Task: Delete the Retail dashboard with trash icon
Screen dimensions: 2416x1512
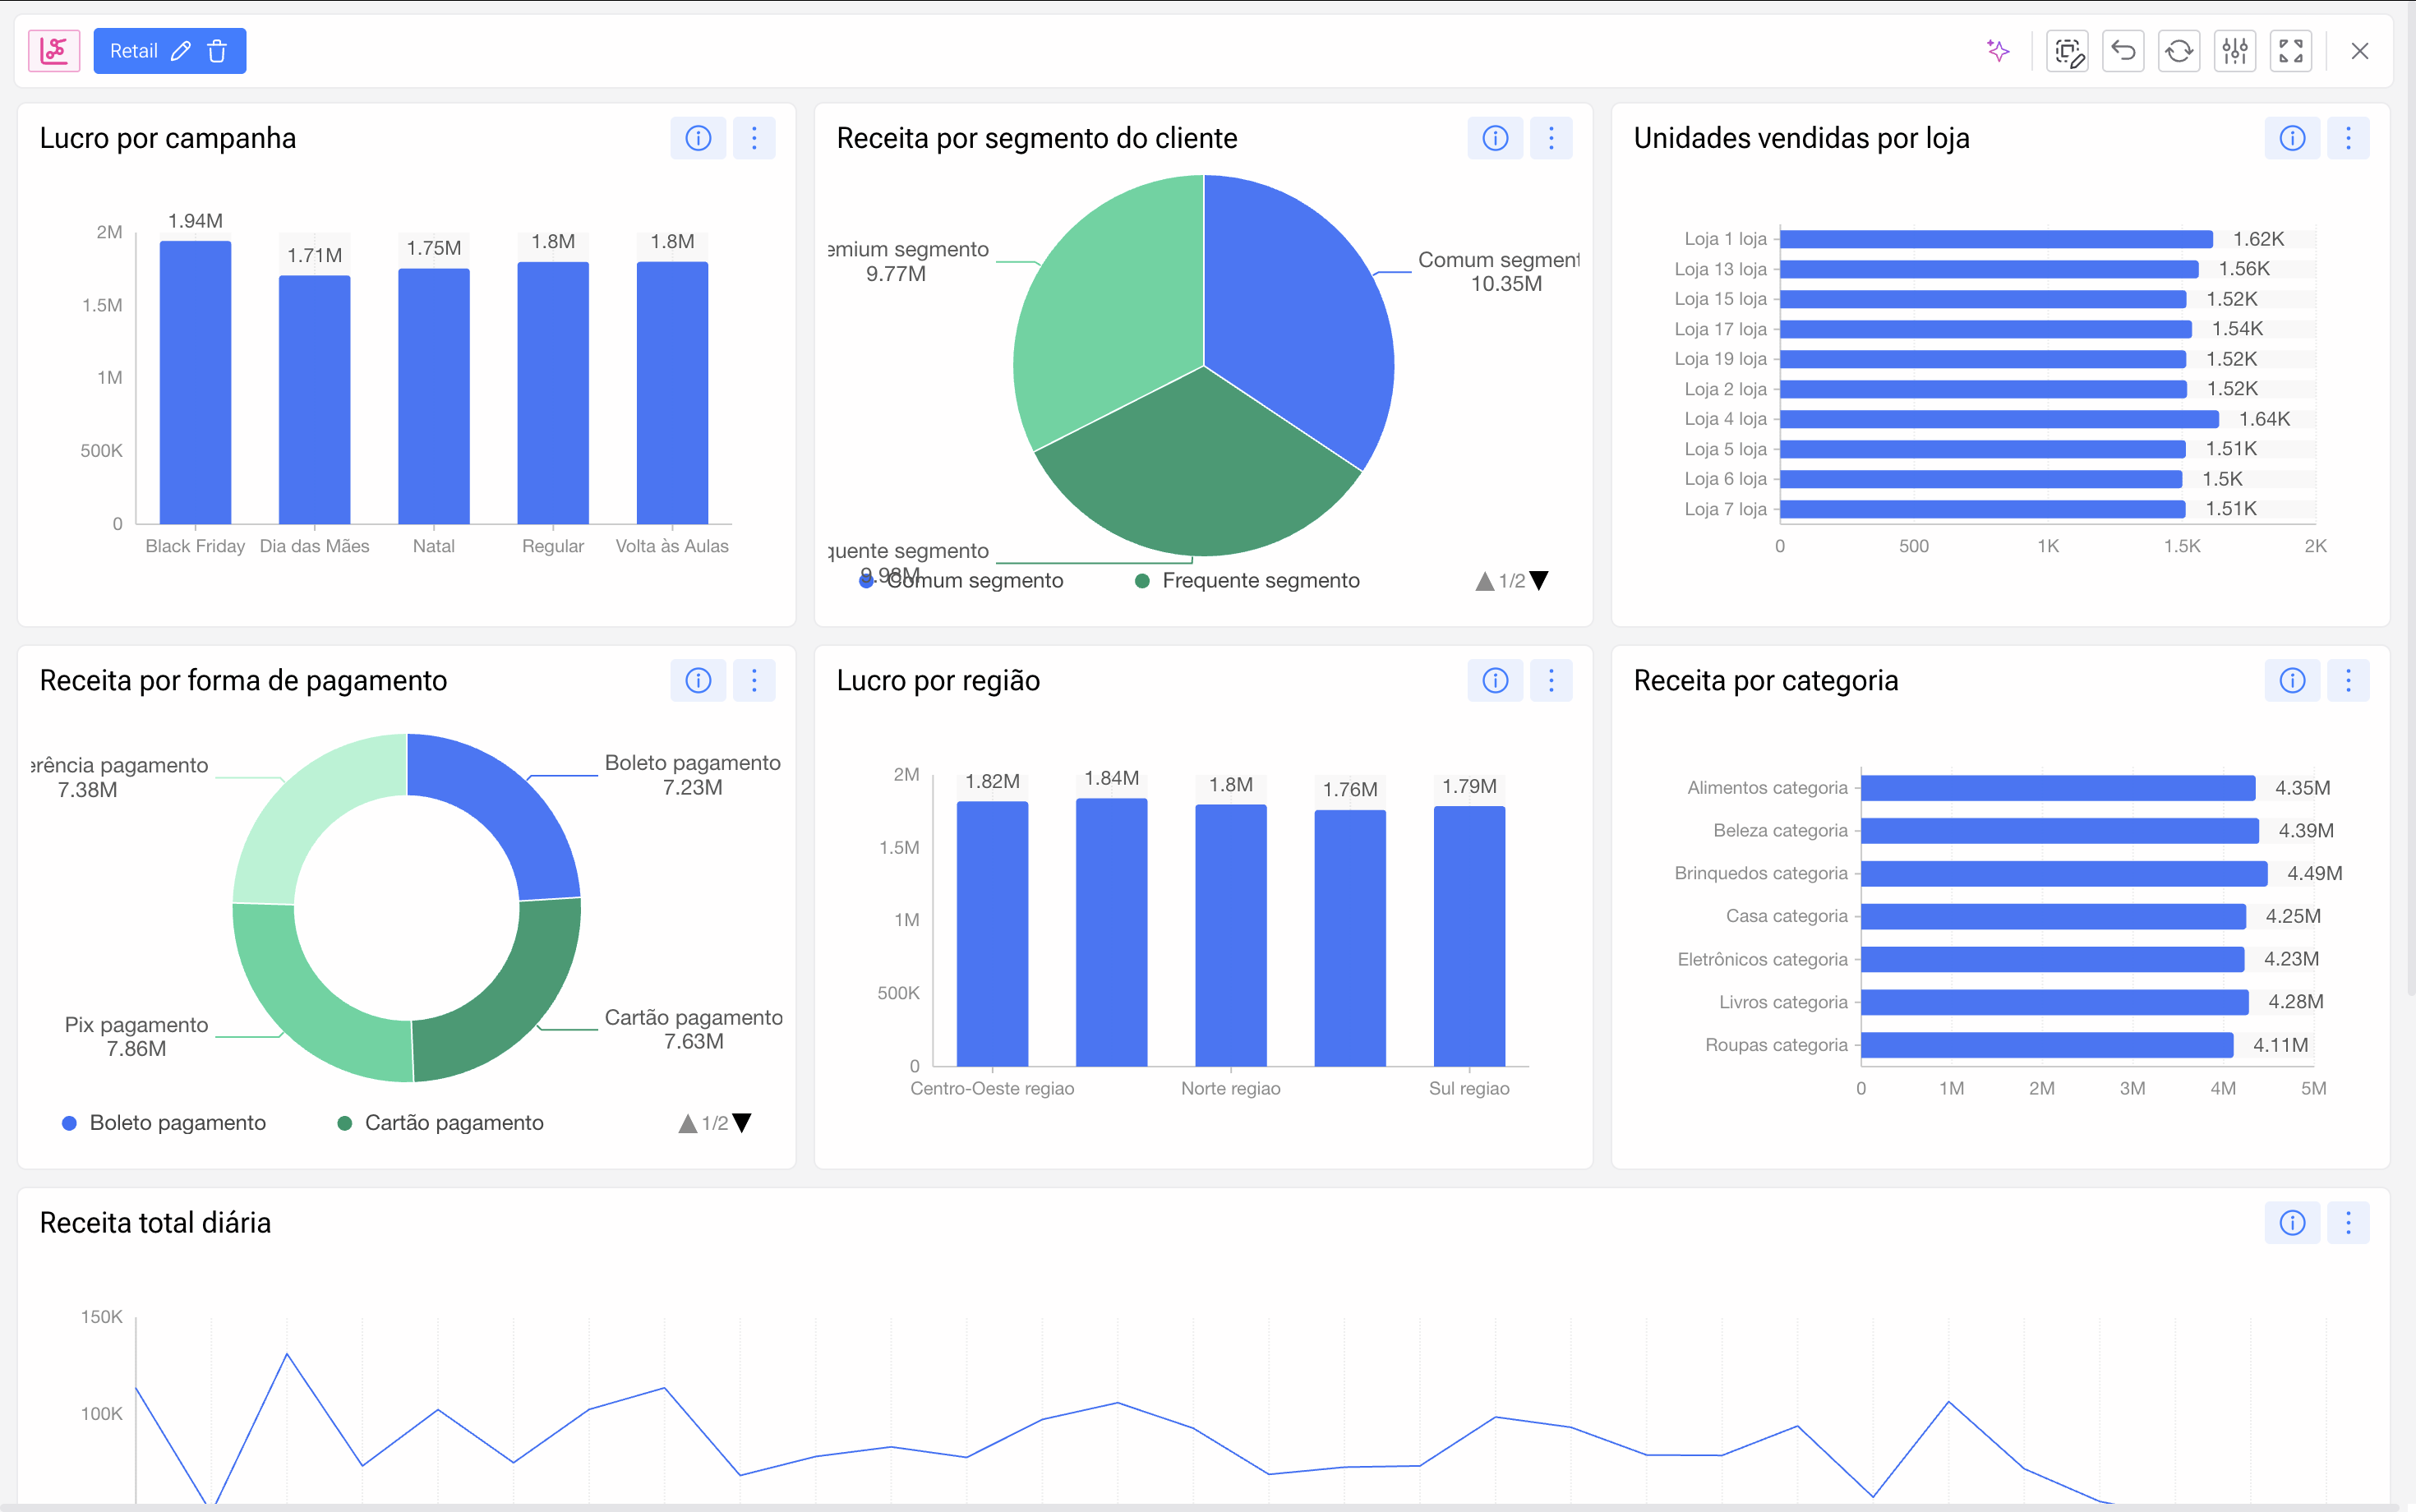Action: (x=217, y=51)
